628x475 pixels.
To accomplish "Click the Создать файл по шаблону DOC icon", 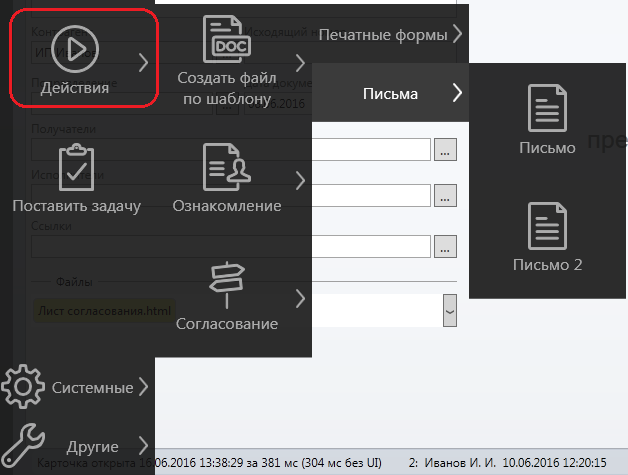I will pos(227,40).
